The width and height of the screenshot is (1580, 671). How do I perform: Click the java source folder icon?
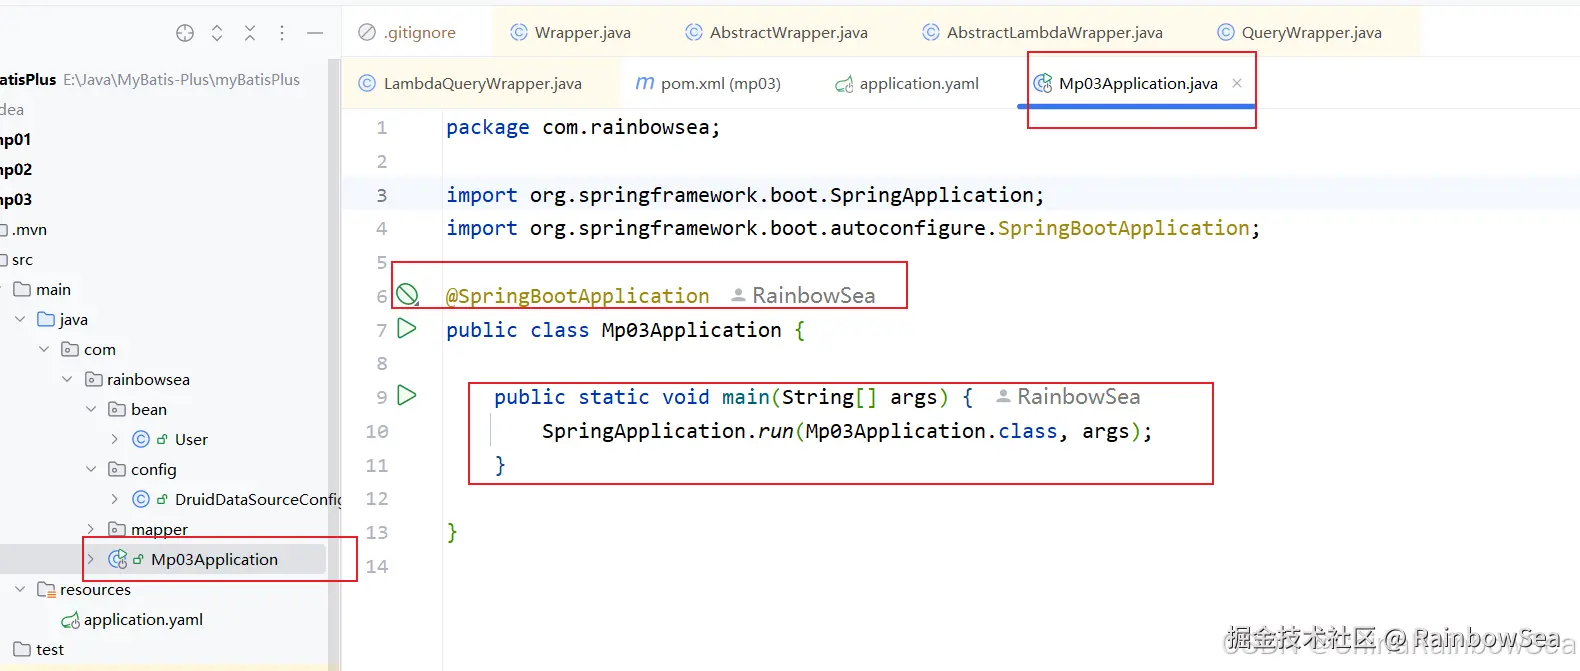[x=45, y=319]
